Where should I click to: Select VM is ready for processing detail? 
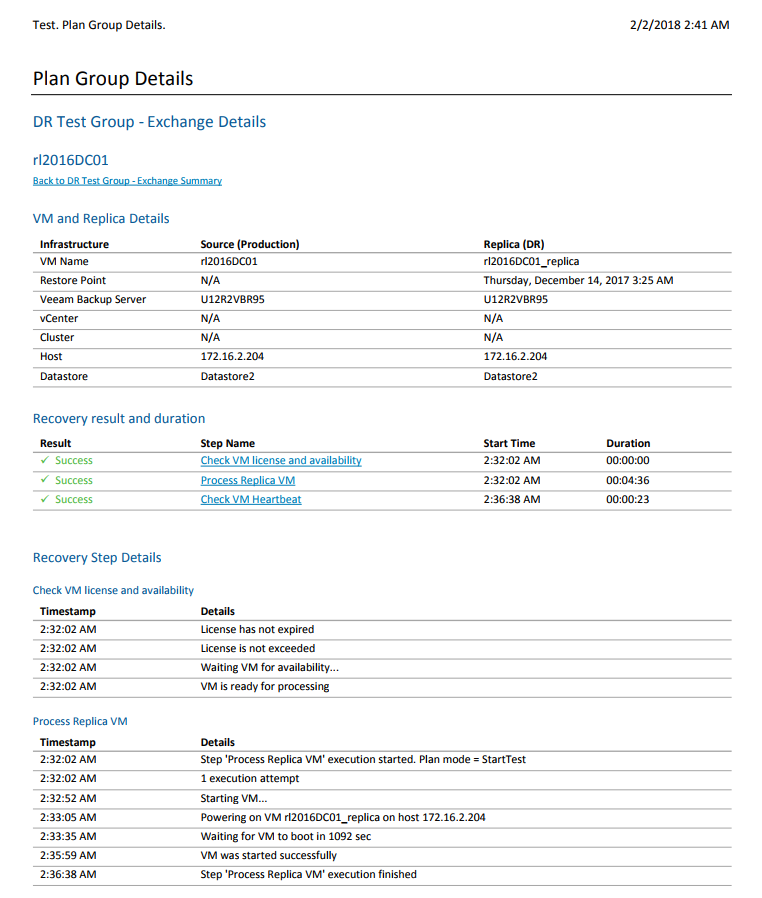pos(264,686)
